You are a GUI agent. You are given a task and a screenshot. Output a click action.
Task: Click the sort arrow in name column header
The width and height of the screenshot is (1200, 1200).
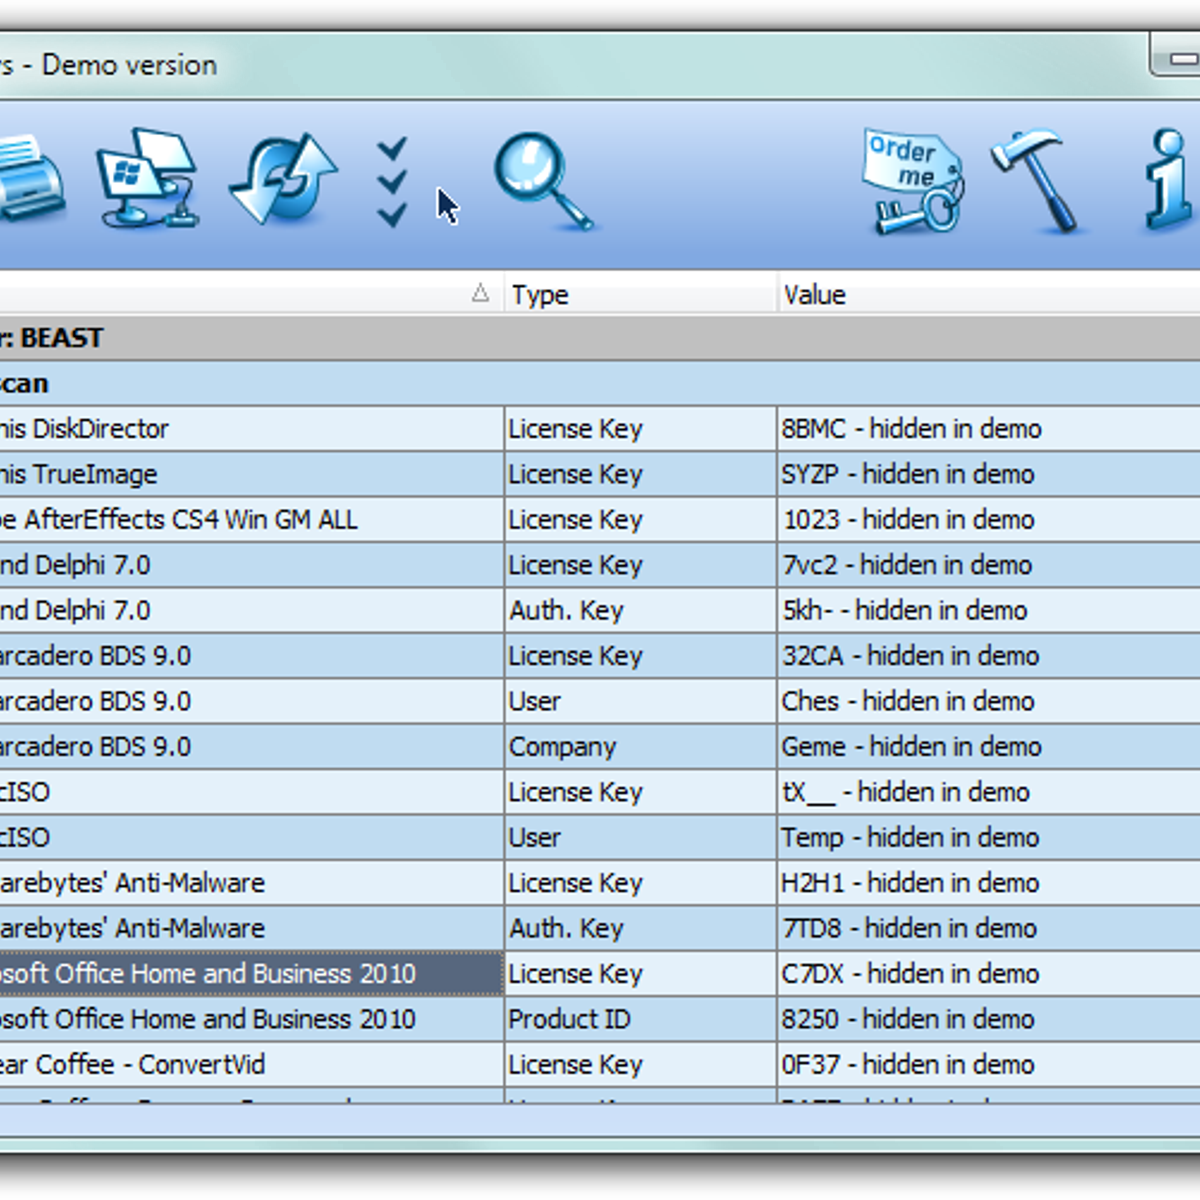tap(480, 293)
